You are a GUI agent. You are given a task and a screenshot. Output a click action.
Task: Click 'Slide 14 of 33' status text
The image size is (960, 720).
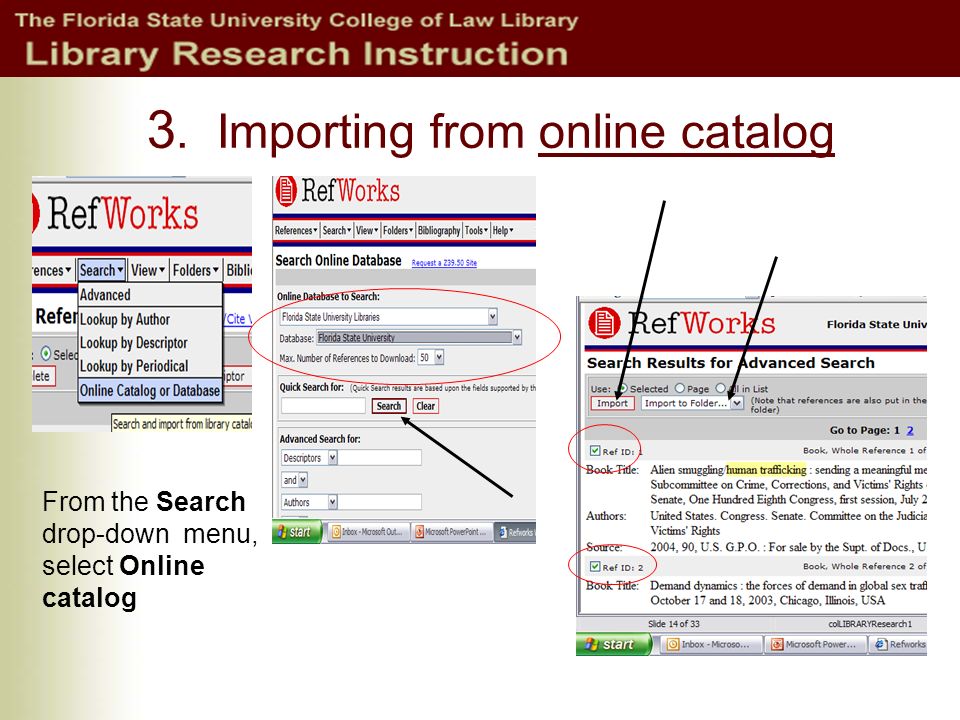[673, 624]
